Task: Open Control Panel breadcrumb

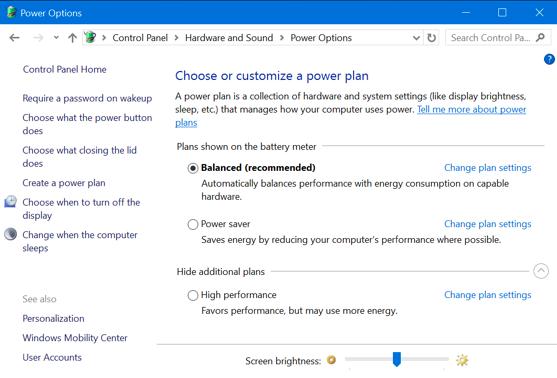Action: click(x=140, y=38)
